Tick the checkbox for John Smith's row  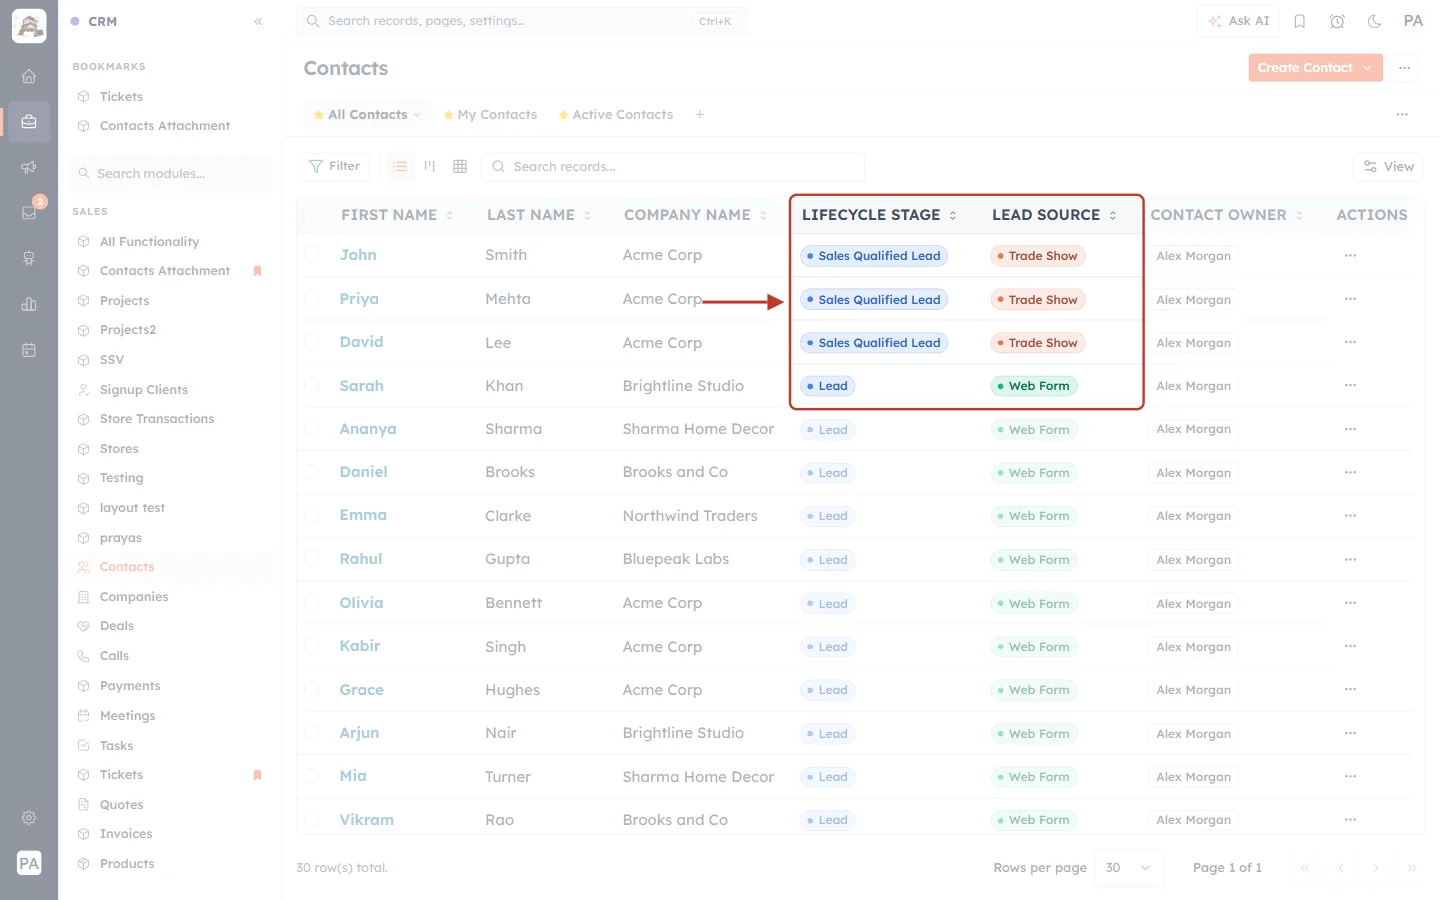[x=312, y=255]
